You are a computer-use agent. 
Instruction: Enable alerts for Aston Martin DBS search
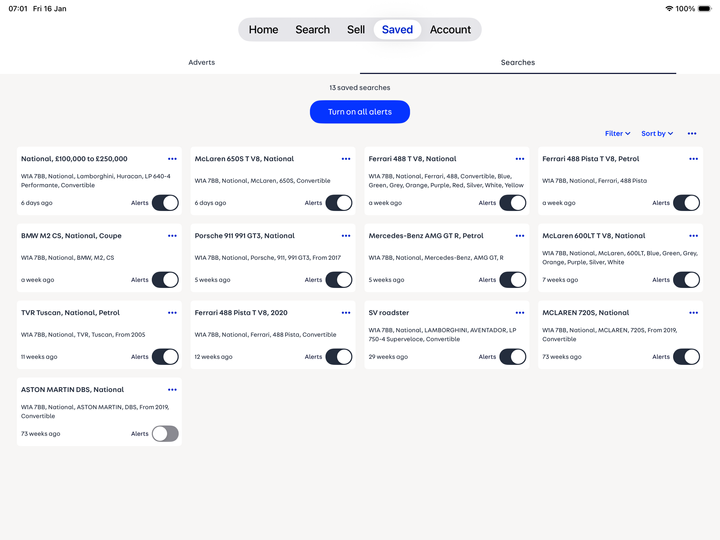pos(165,434)
